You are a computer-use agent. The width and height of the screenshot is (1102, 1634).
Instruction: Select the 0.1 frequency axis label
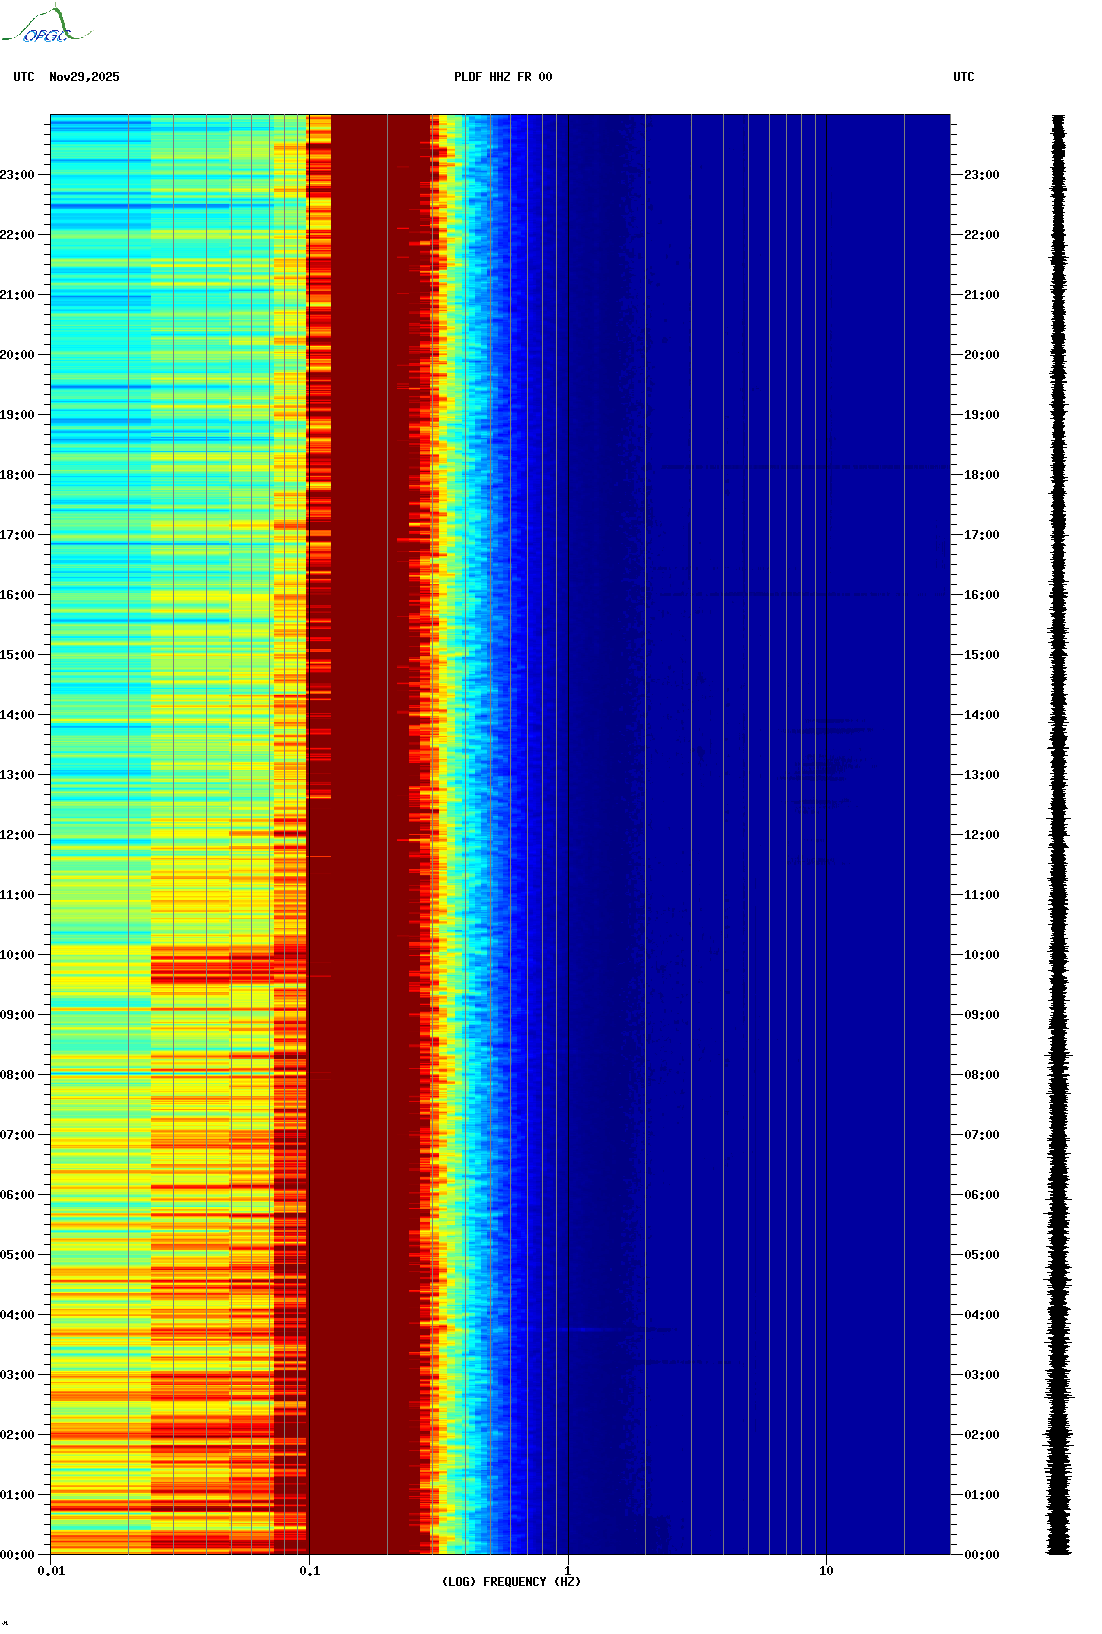[x=309, y=1571]
